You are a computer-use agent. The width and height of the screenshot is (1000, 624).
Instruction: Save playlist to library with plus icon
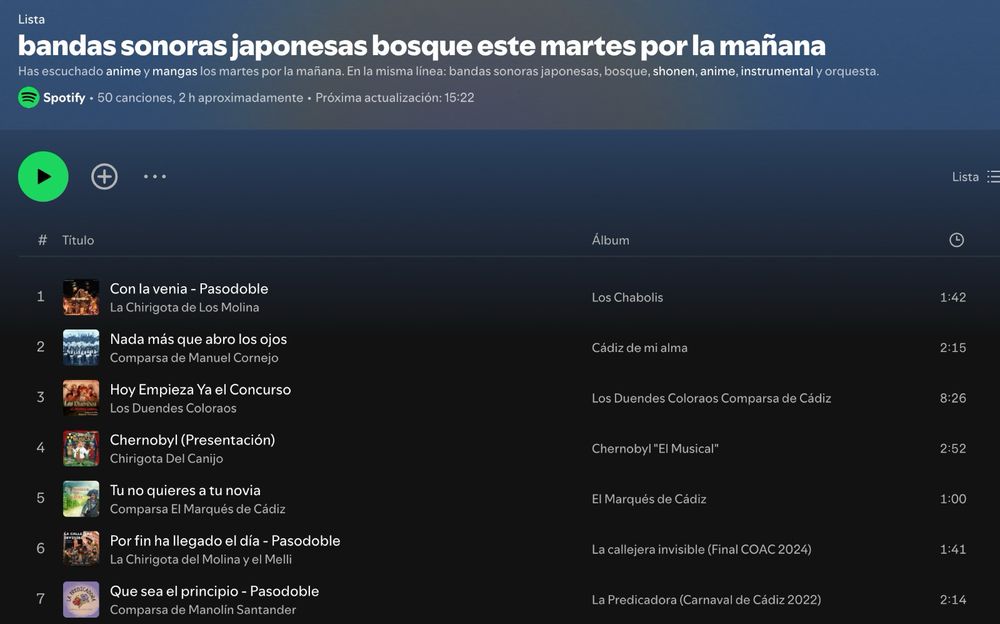click(x=105, y=177)
